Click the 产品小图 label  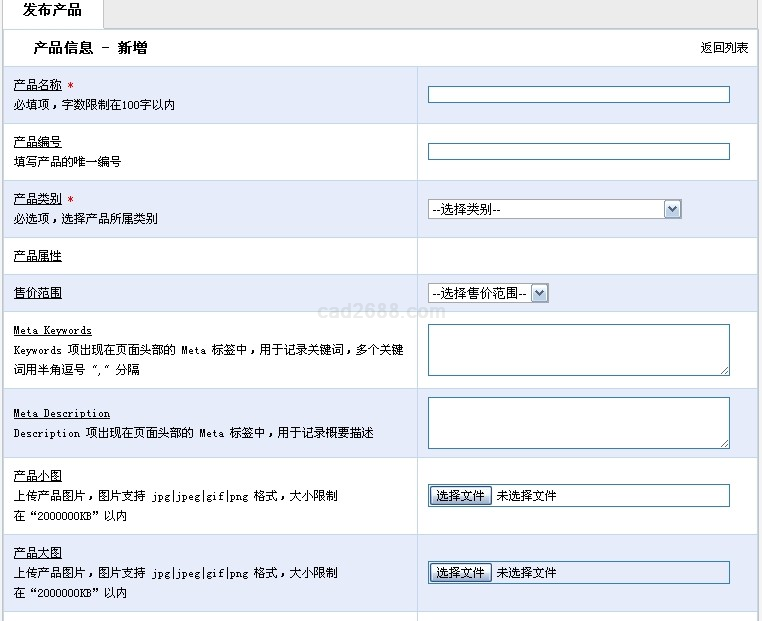pos(38,476)
